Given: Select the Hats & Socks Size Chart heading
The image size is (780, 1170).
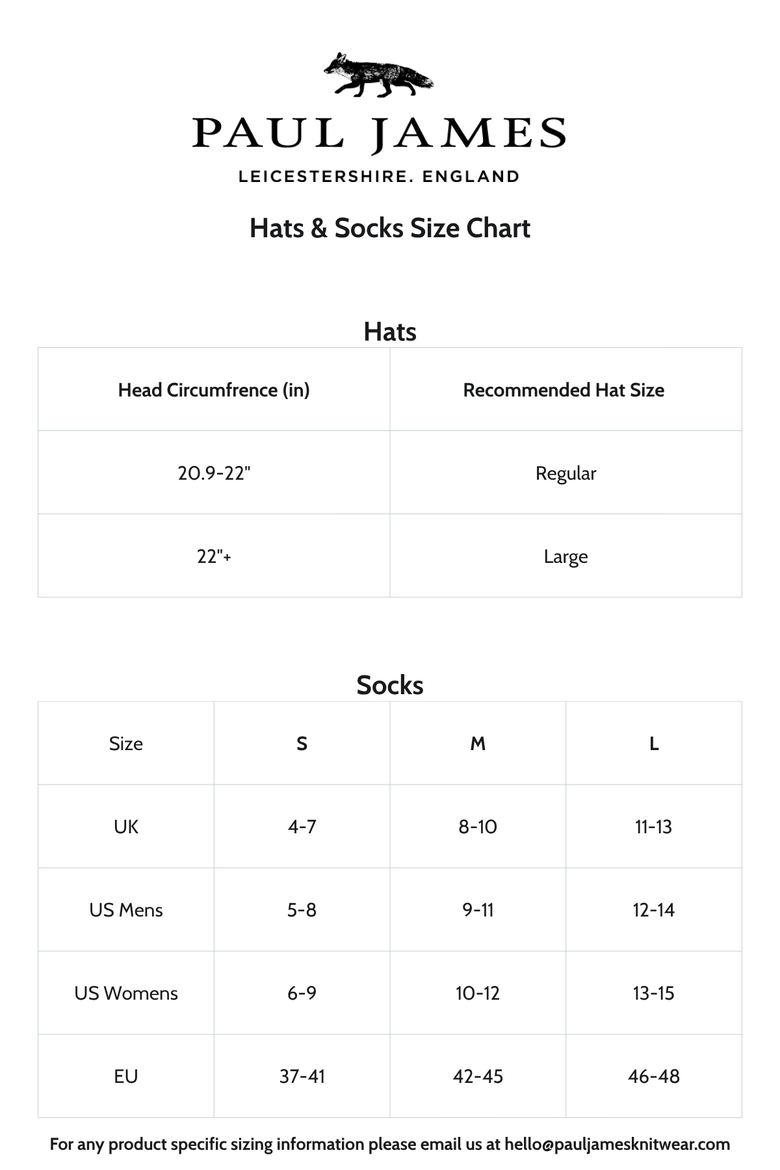Looking at the screenshot, I should (x=390, y=228).
